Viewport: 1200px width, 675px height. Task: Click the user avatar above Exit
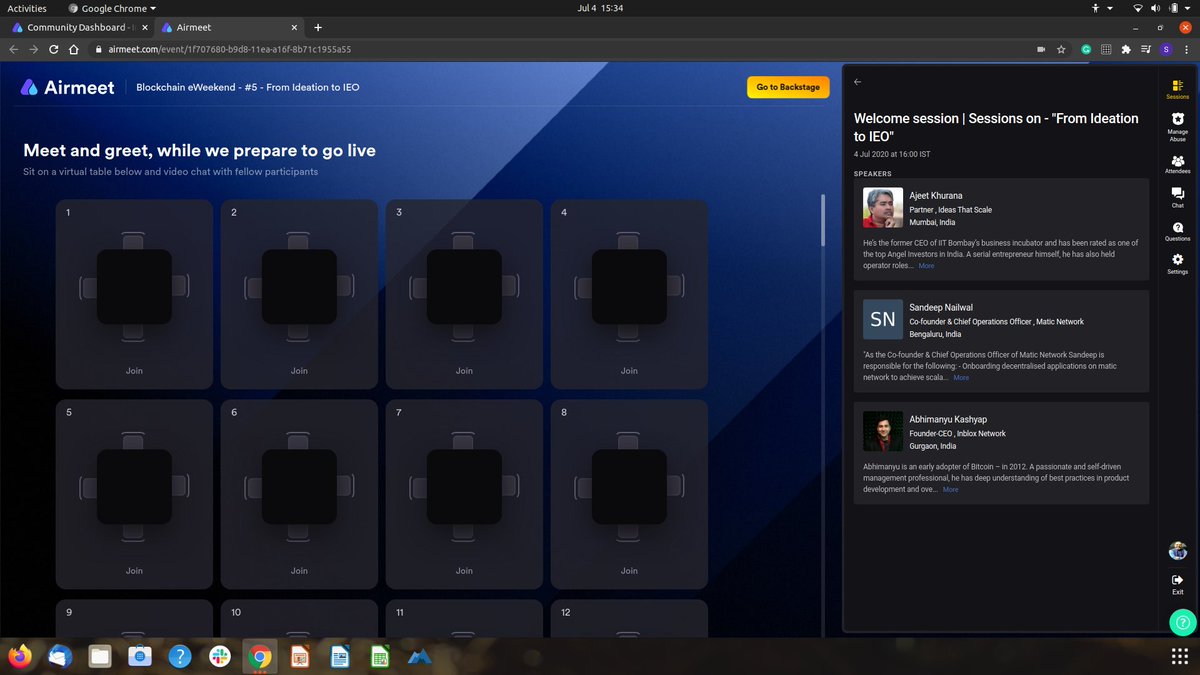pos(1177,550)
